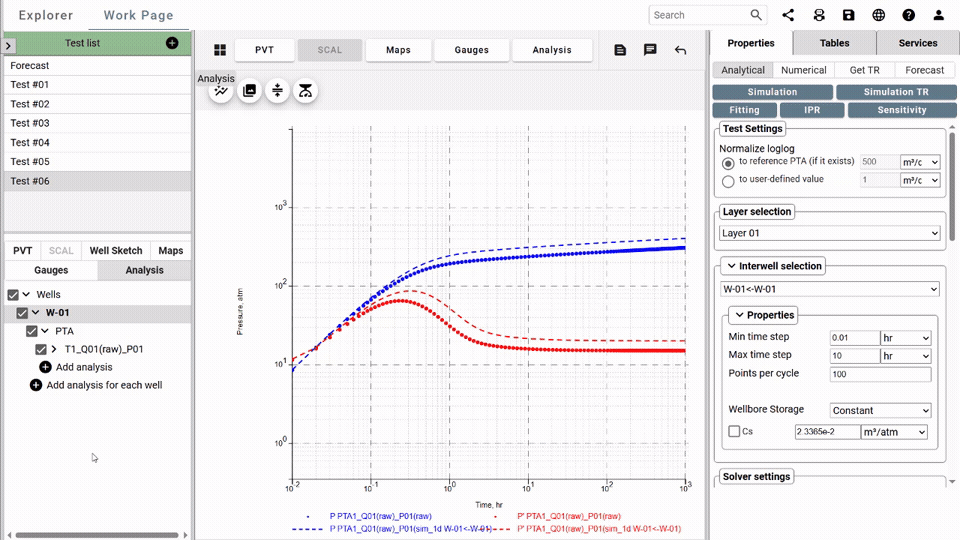Click the Simulation TR button
960x540 pixels.
[x=896, y=92]
